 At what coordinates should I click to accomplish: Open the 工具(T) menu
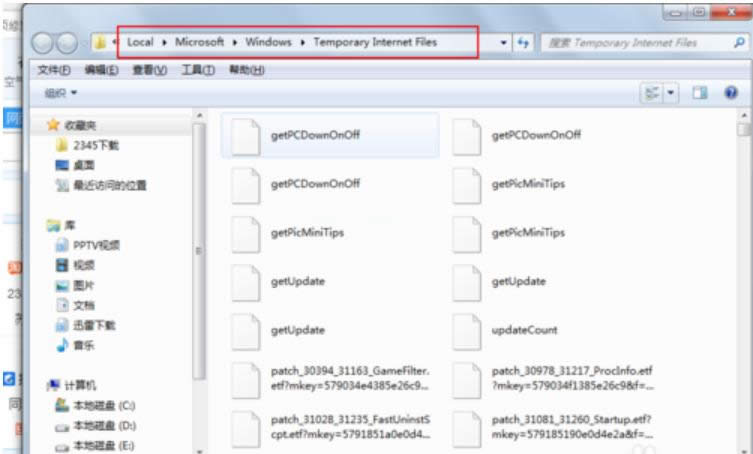(x=198, y=70)
